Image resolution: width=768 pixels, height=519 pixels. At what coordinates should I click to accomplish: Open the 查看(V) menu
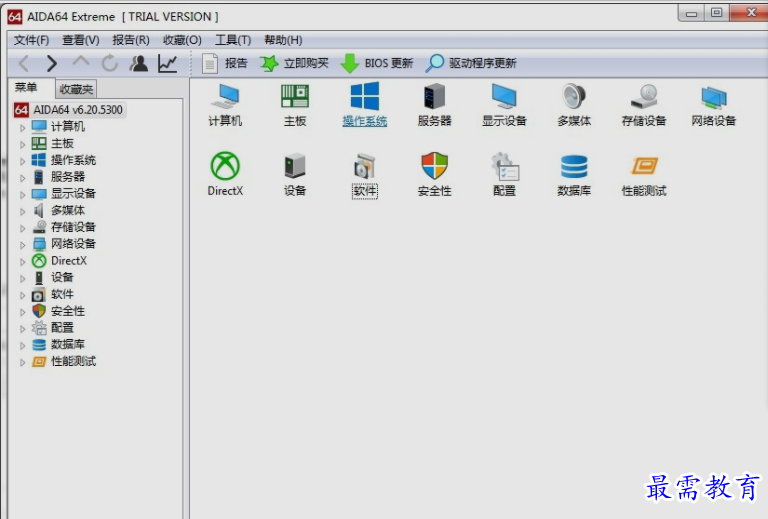point(81,40)
